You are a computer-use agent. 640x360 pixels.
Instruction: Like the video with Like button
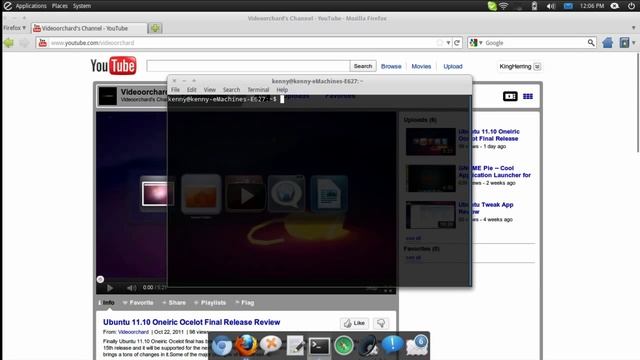click(354, 323)
